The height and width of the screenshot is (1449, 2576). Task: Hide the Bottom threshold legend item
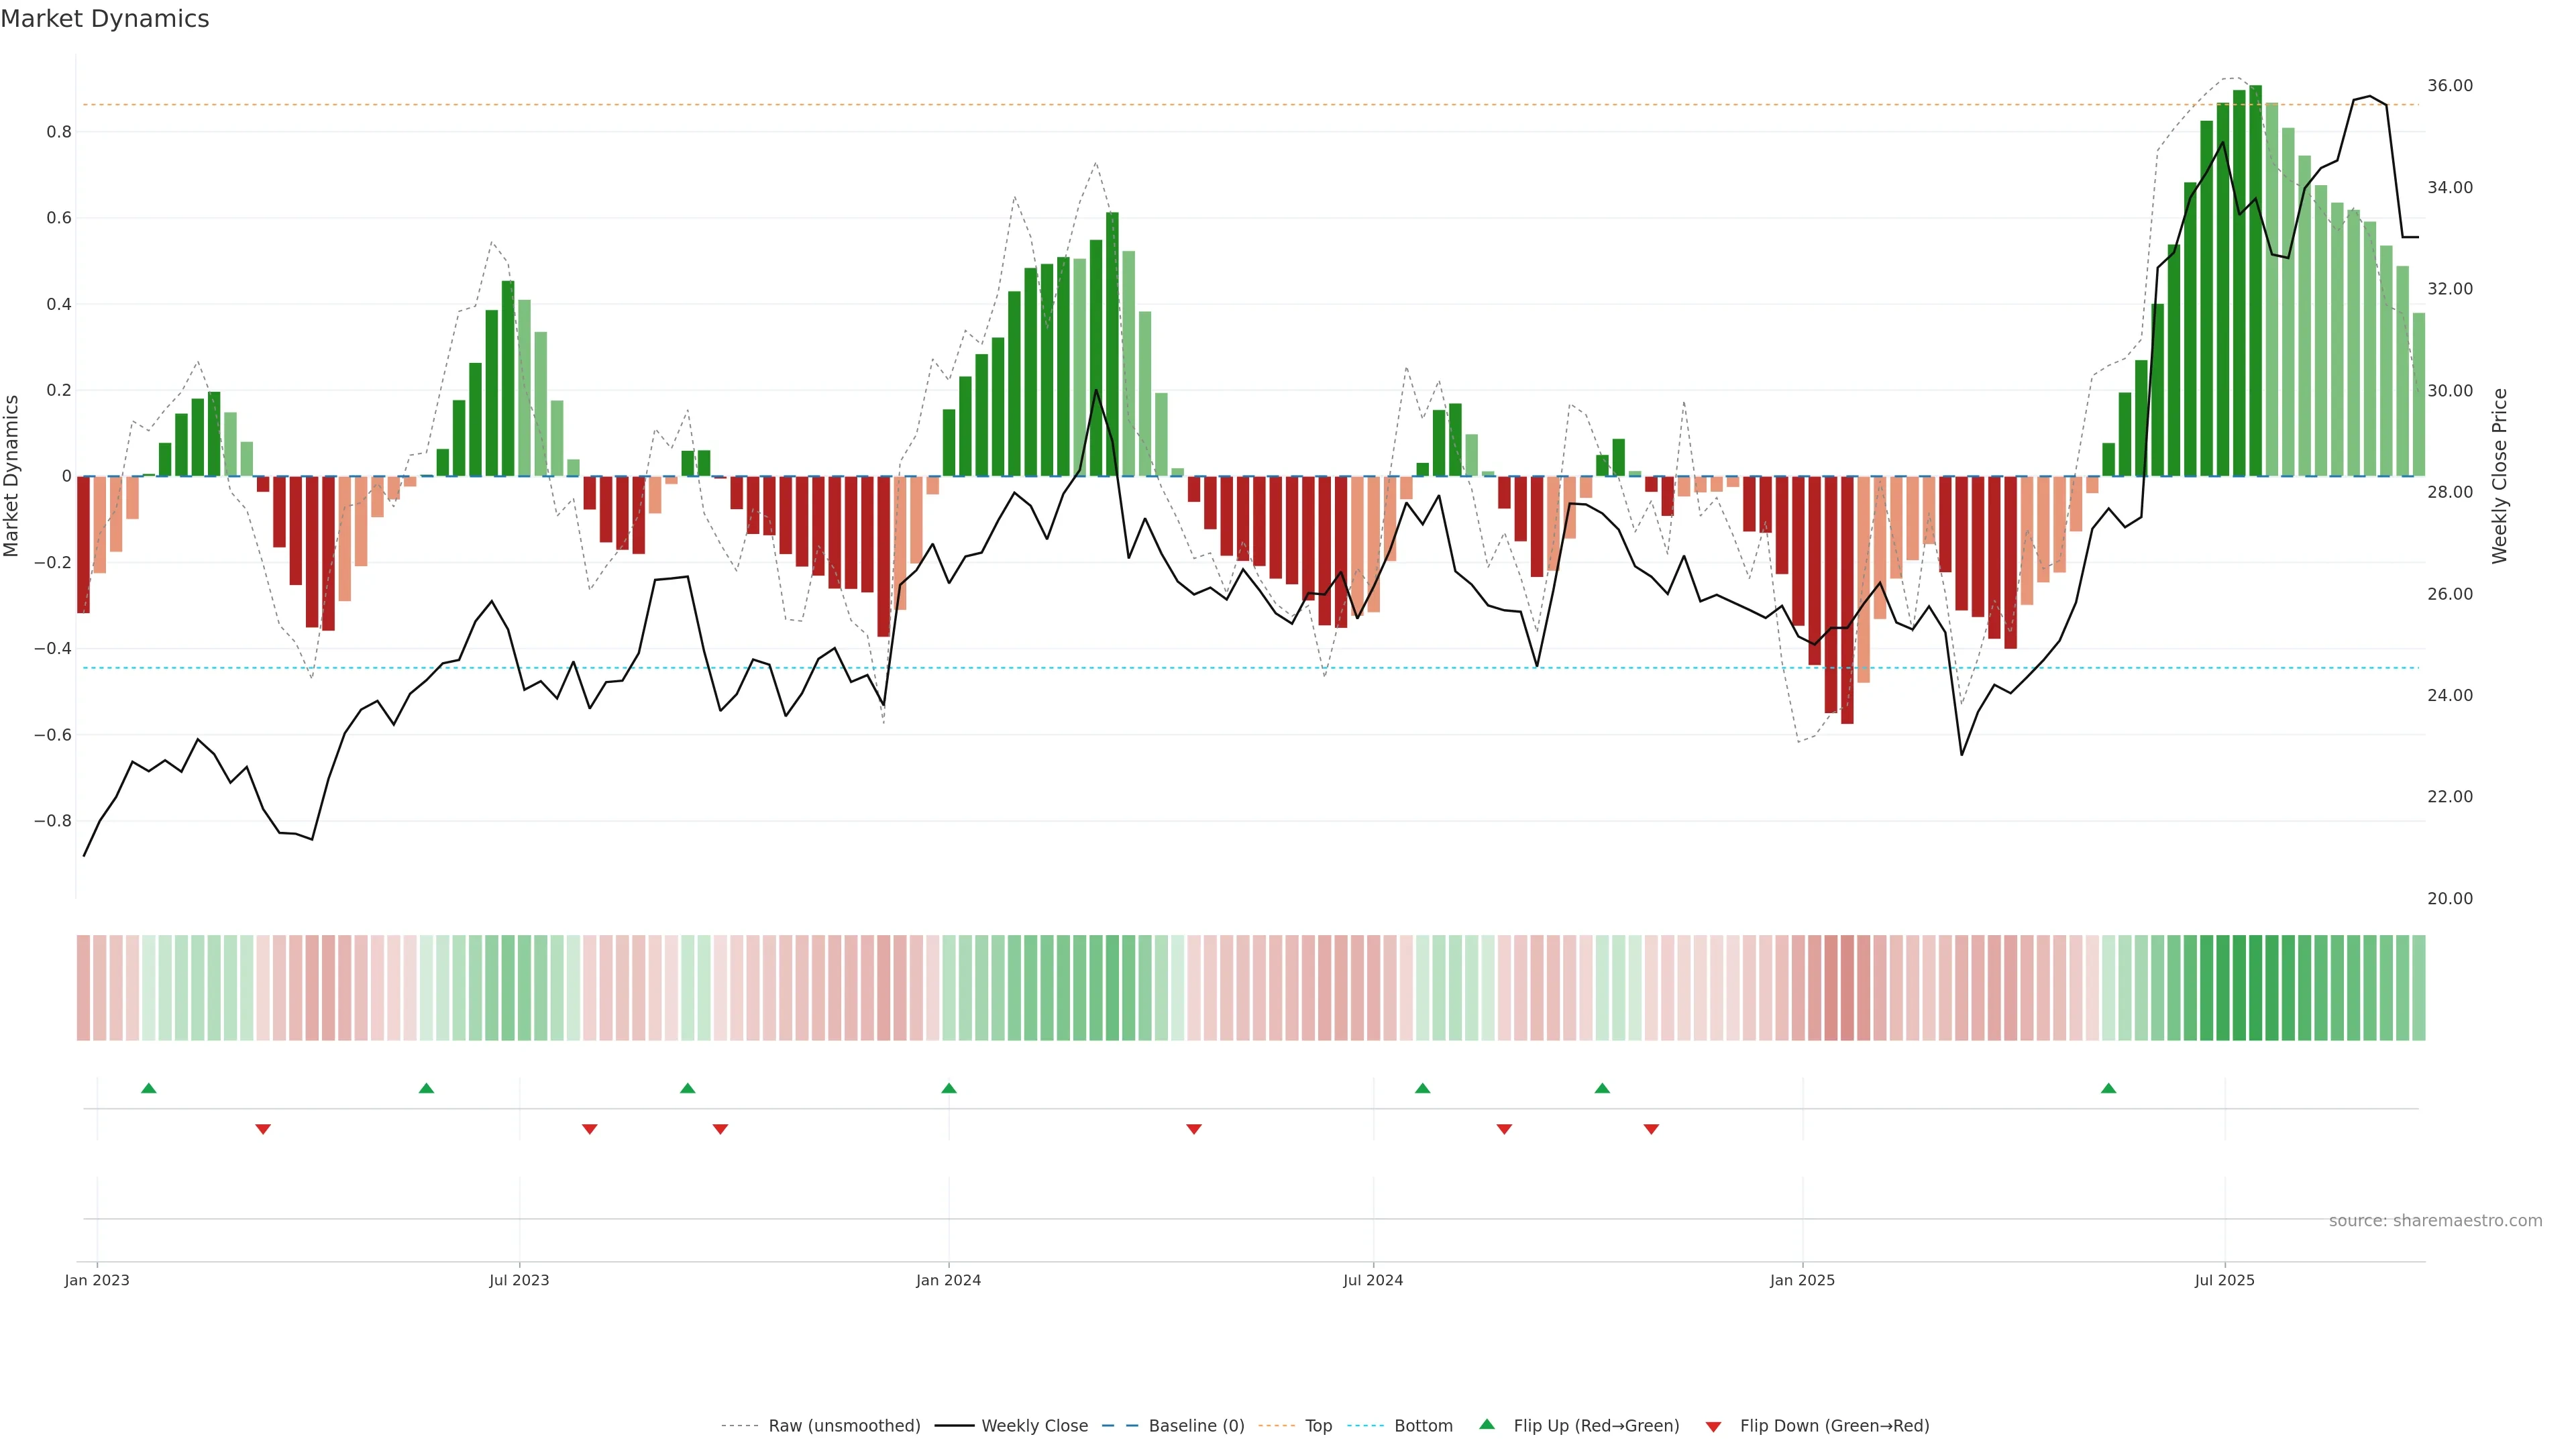pyautogui.click(x=1423, y=1426)
